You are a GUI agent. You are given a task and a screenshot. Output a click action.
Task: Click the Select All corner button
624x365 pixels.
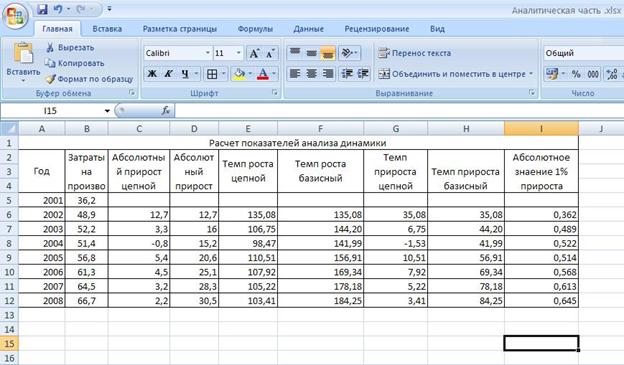pyautogui.click(x=9, y=129)
